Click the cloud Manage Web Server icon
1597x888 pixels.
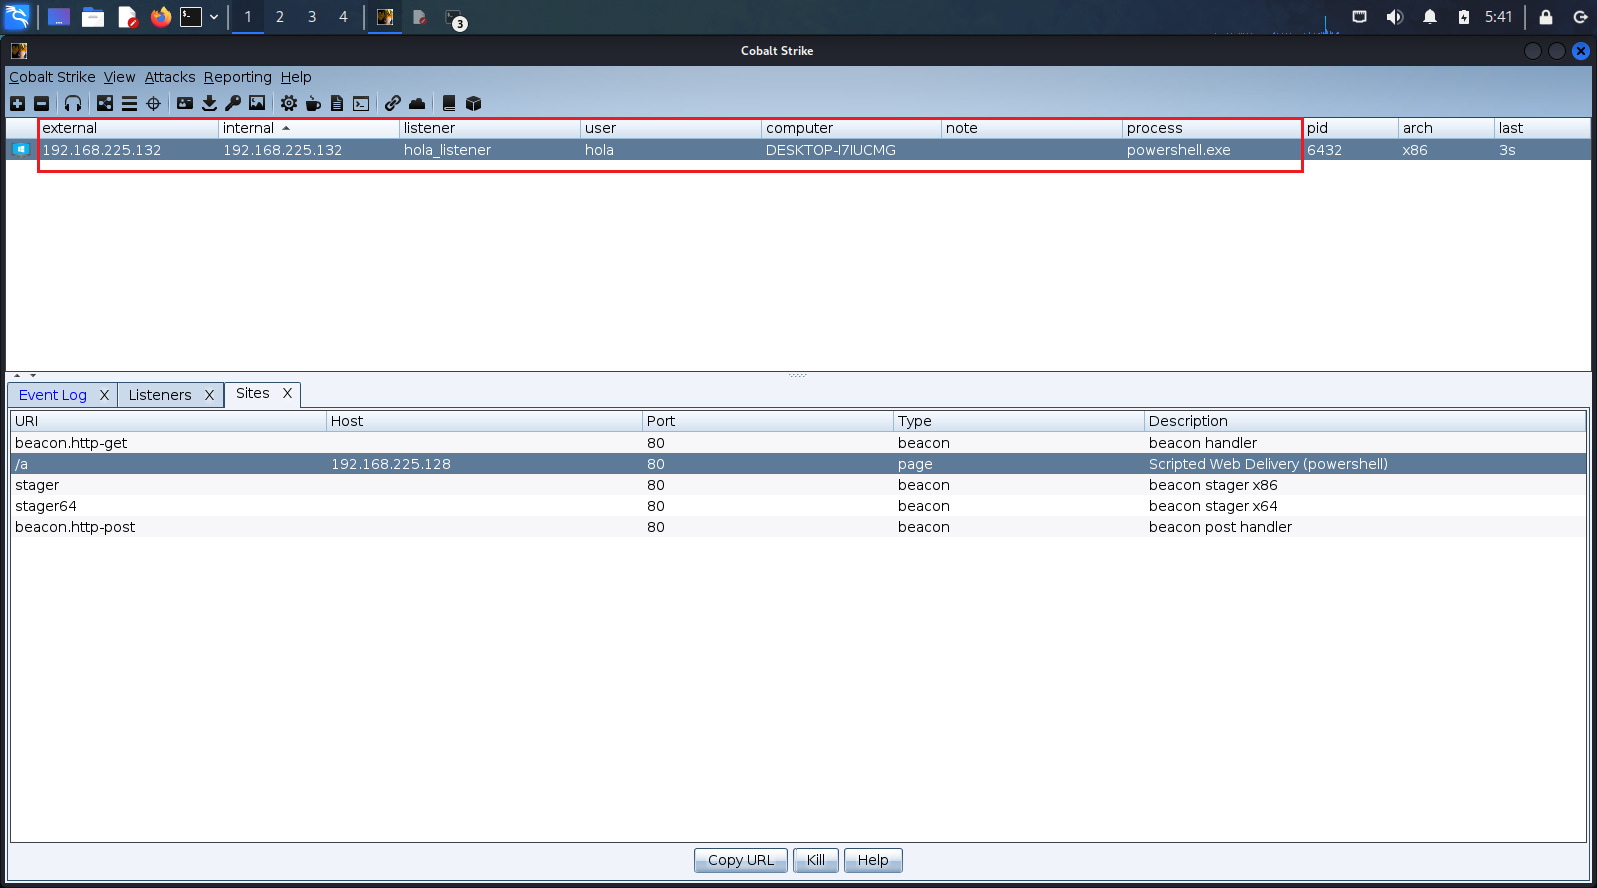point(417,103)
